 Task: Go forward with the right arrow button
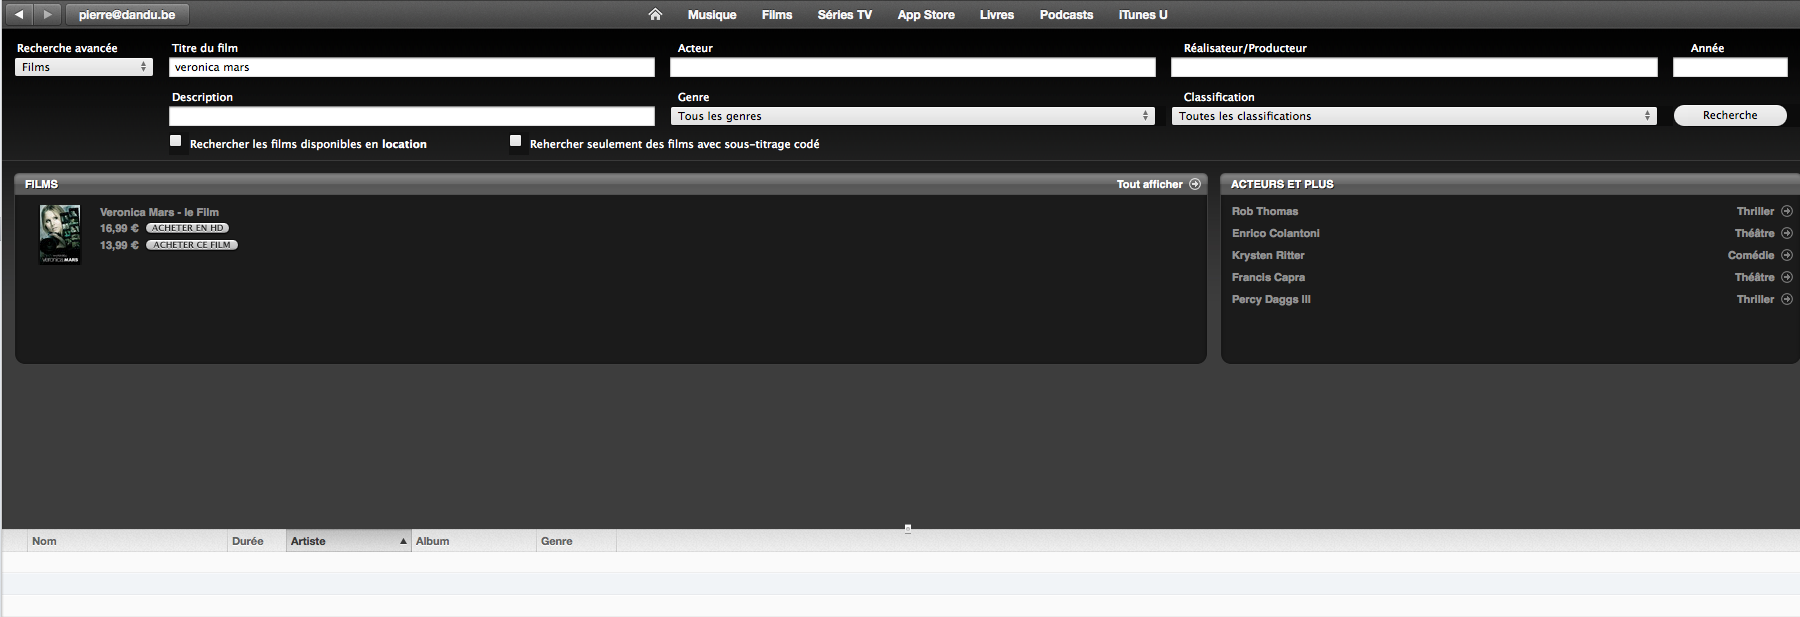click(47, 14)
